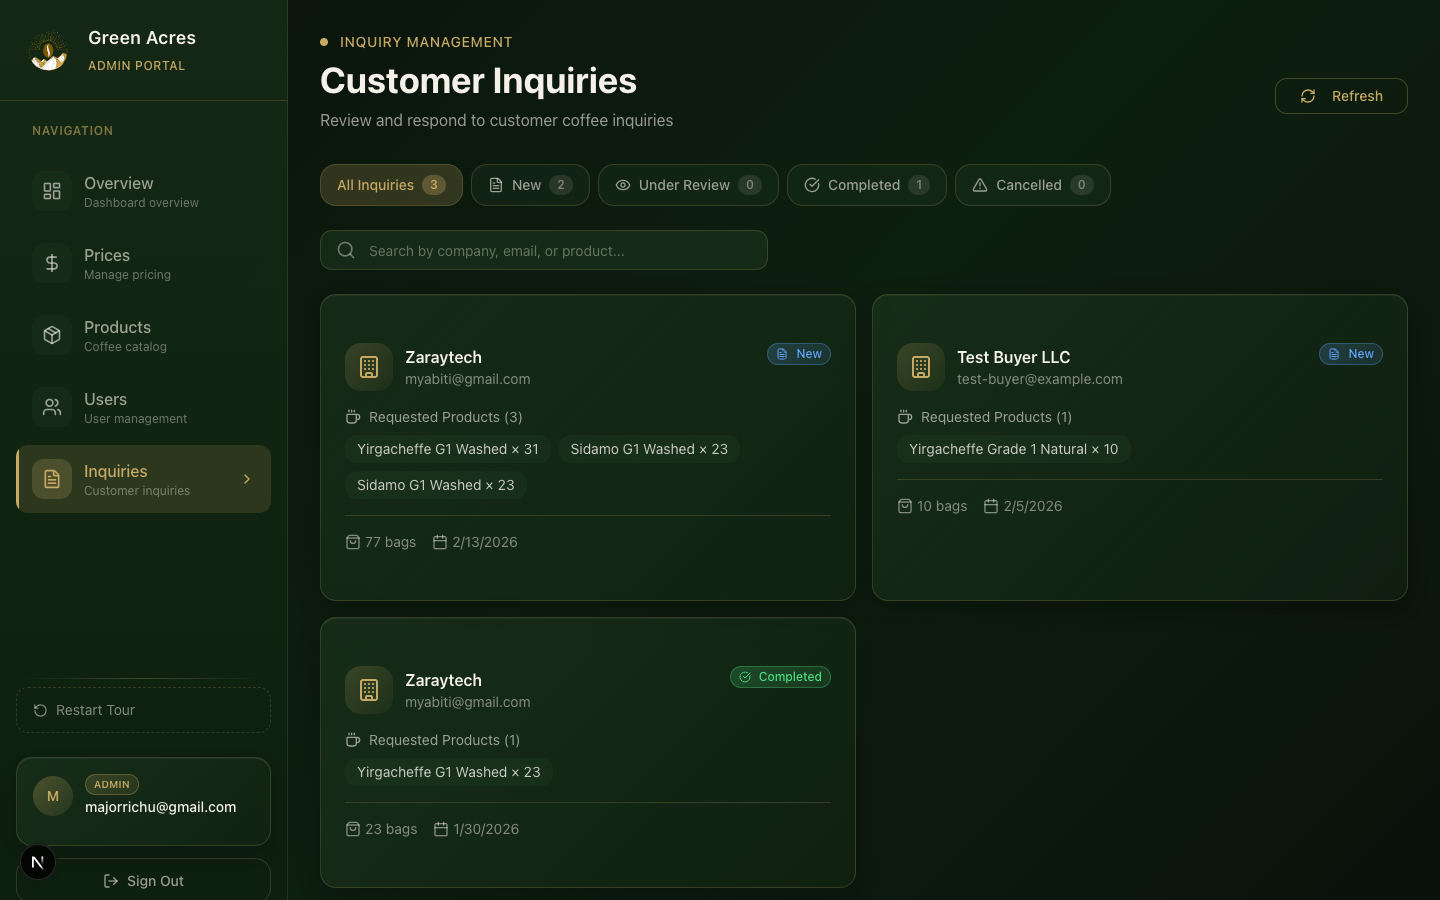Screen dimensions: 1440x900
Task: Click the M user avatar
Action: [x=53, y=796]
